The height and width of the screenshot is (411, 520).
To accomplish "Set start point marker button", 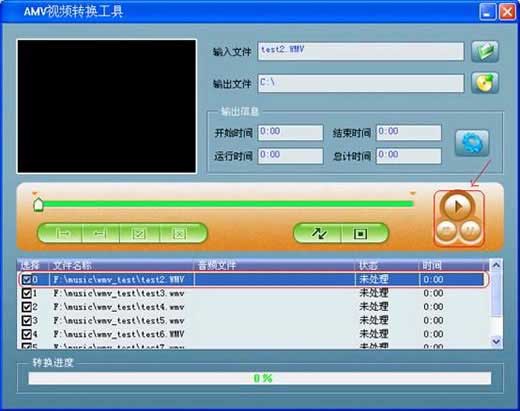I will tap(62, 234).
